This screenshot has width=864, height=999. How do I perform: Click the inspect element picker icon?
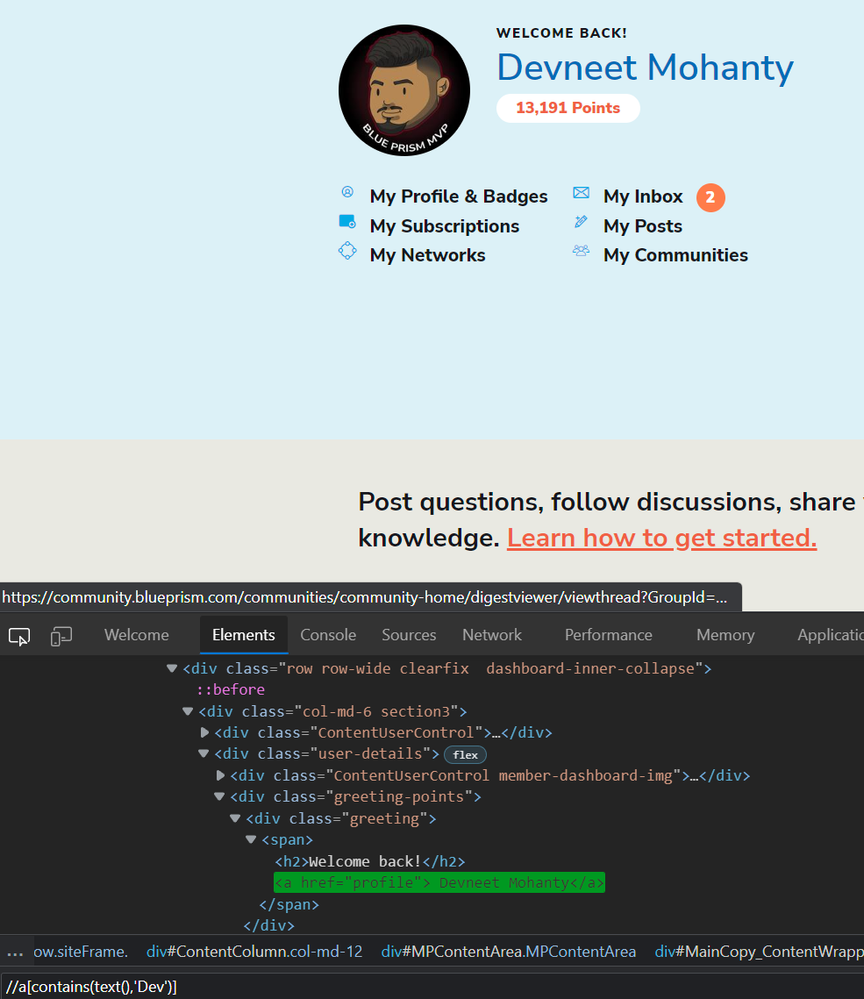pos(19,636)
